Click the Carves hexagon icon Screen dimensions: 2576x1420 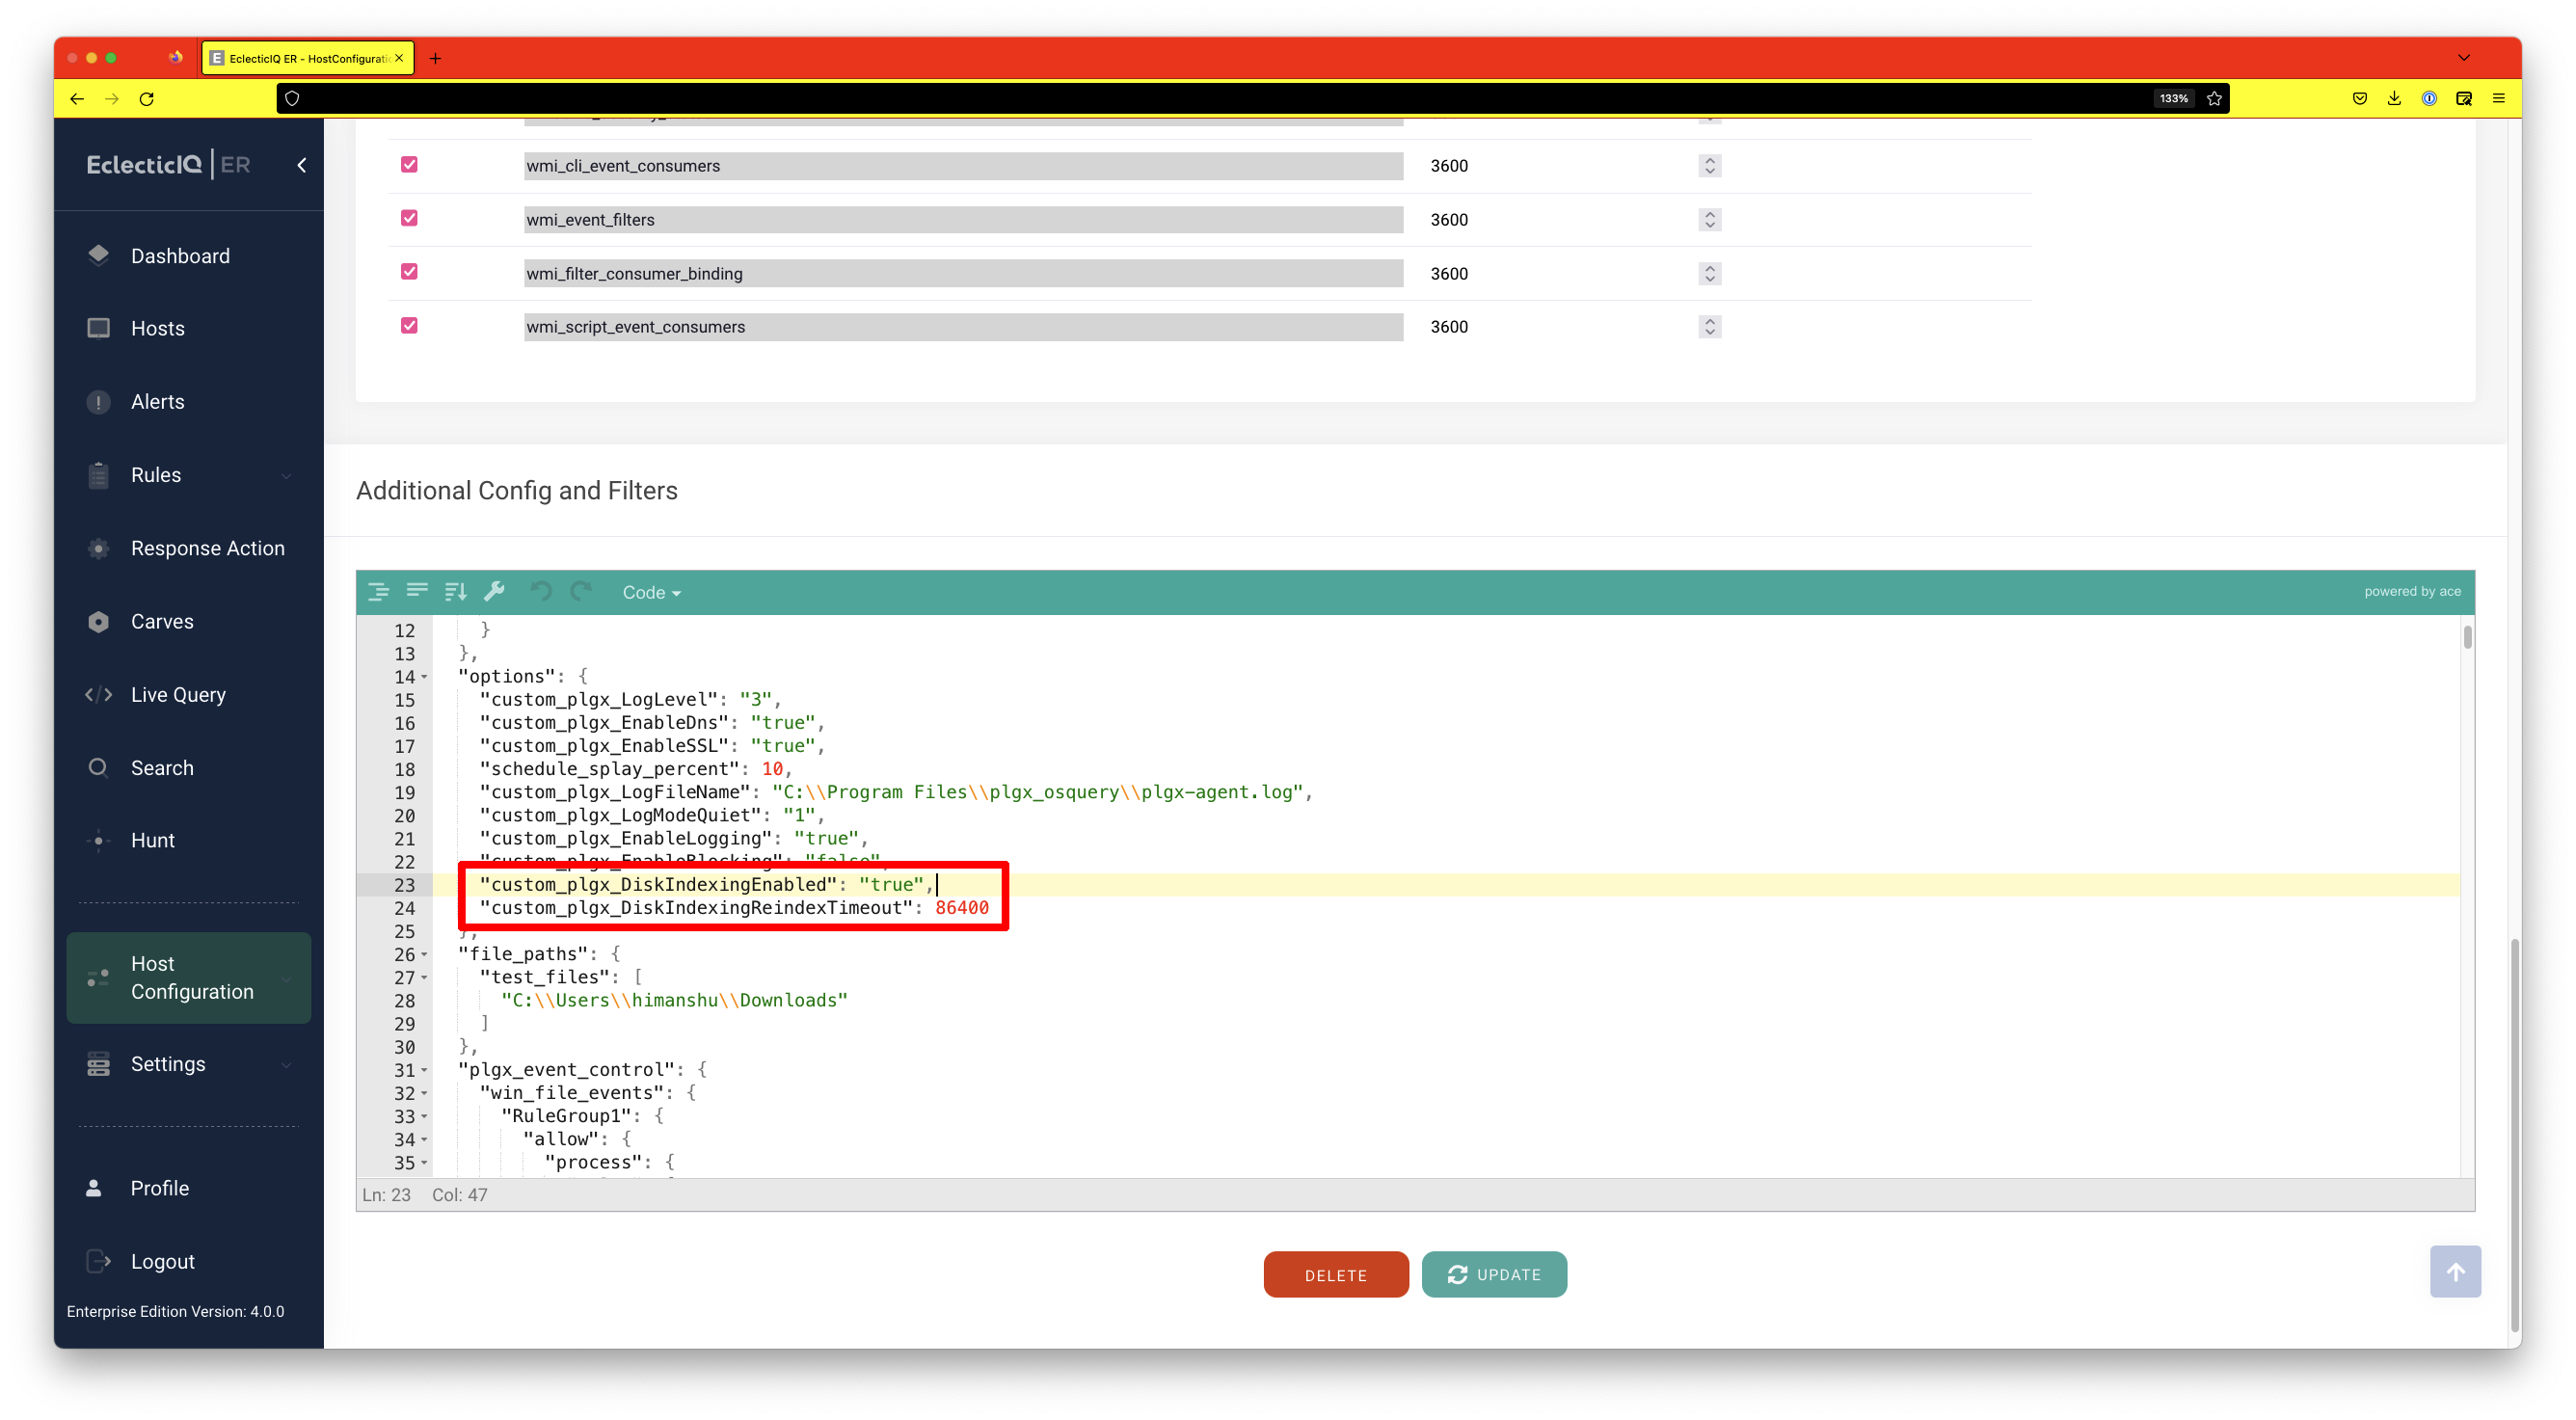(98, 621)
